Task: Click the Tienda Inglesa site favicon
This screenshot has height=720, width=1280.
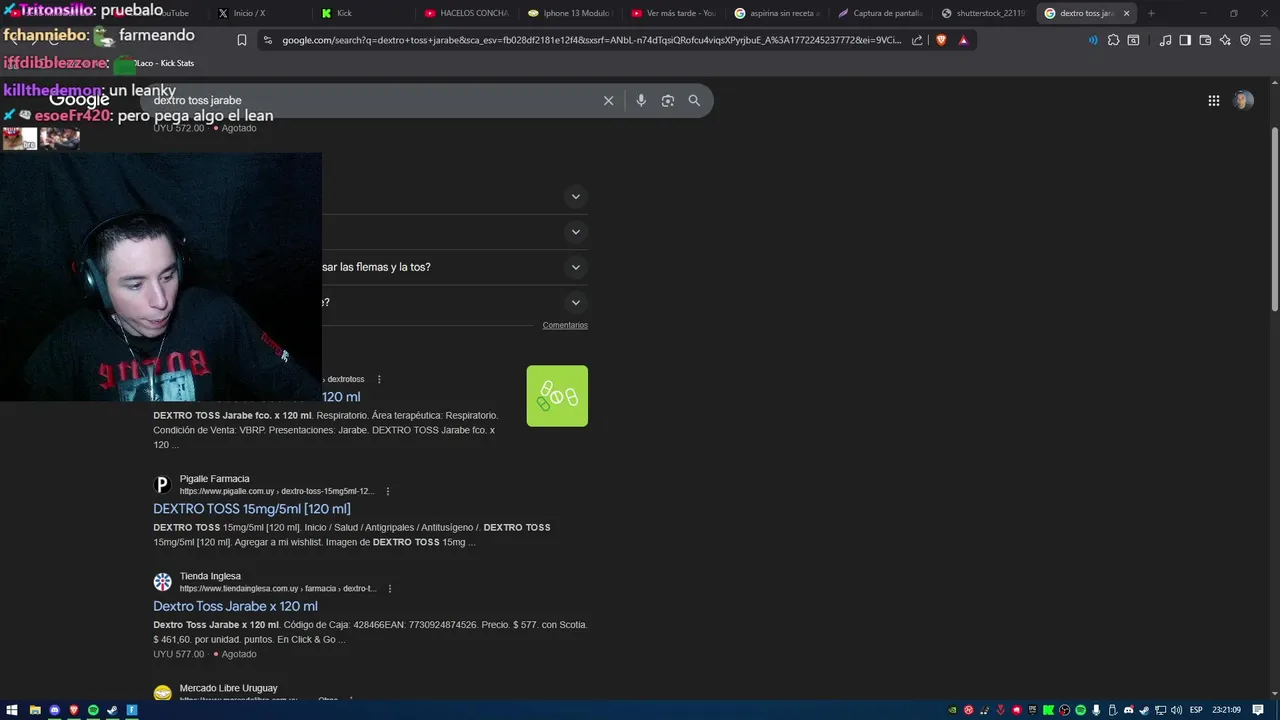Action: (162, 582)
